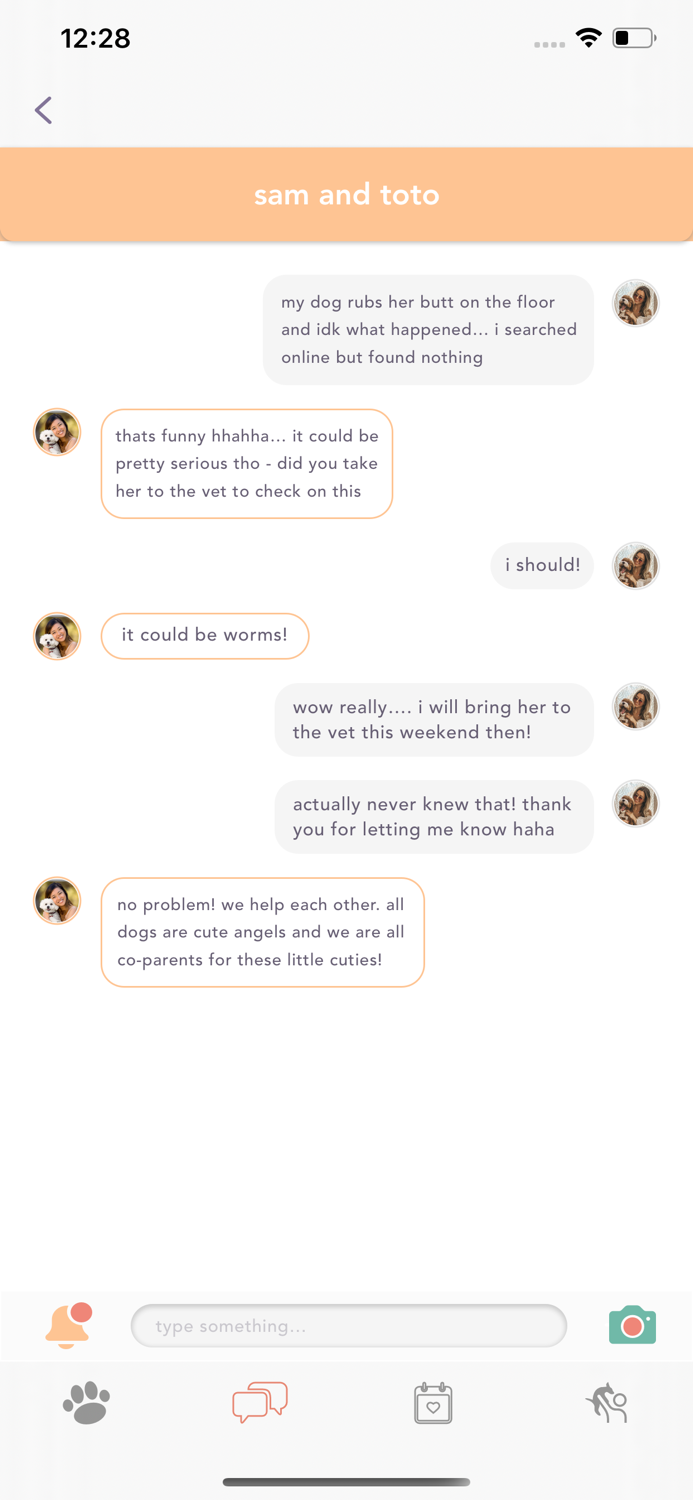Tap avatar beside 'actually never knew that' message
693x1500 pixels.
(x=635, y=804)
